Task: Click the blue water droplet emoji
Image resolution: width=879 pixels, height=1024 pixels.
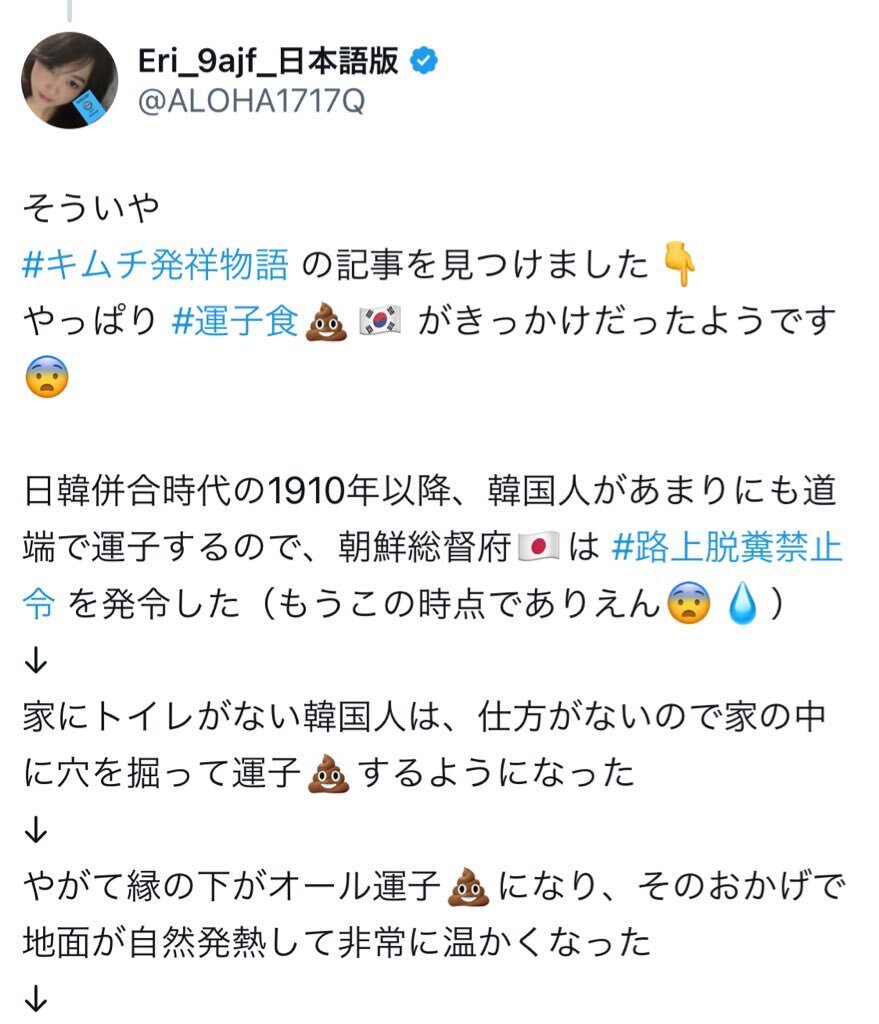Action: click(743, 603)
